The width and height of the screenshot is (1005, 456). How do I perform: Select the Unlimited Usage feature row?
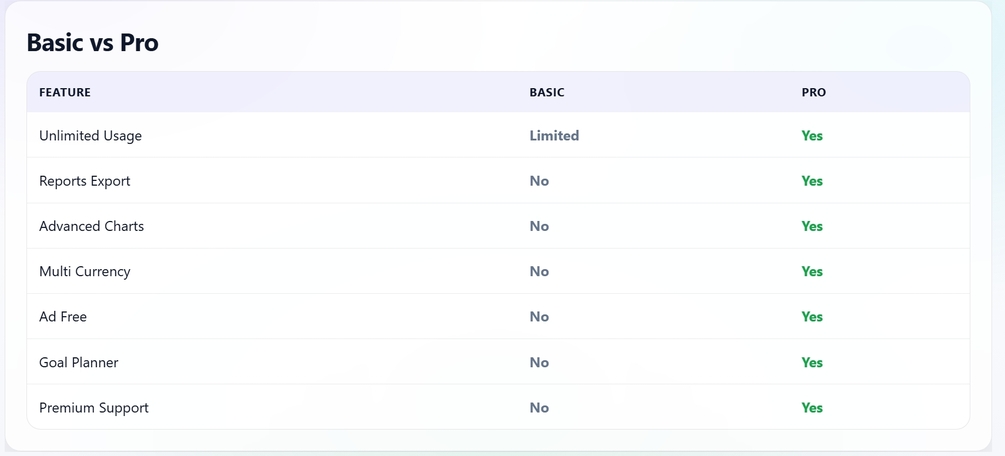click(498, 135)
